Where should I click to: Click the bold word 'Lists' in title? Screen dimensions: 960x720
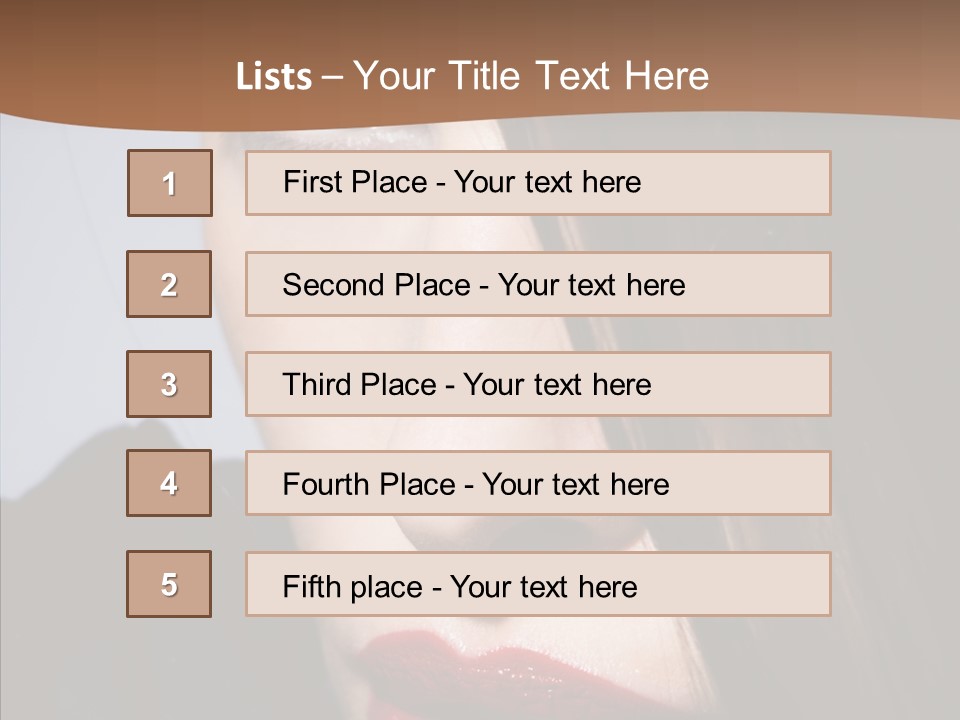[x=274, y=77]
